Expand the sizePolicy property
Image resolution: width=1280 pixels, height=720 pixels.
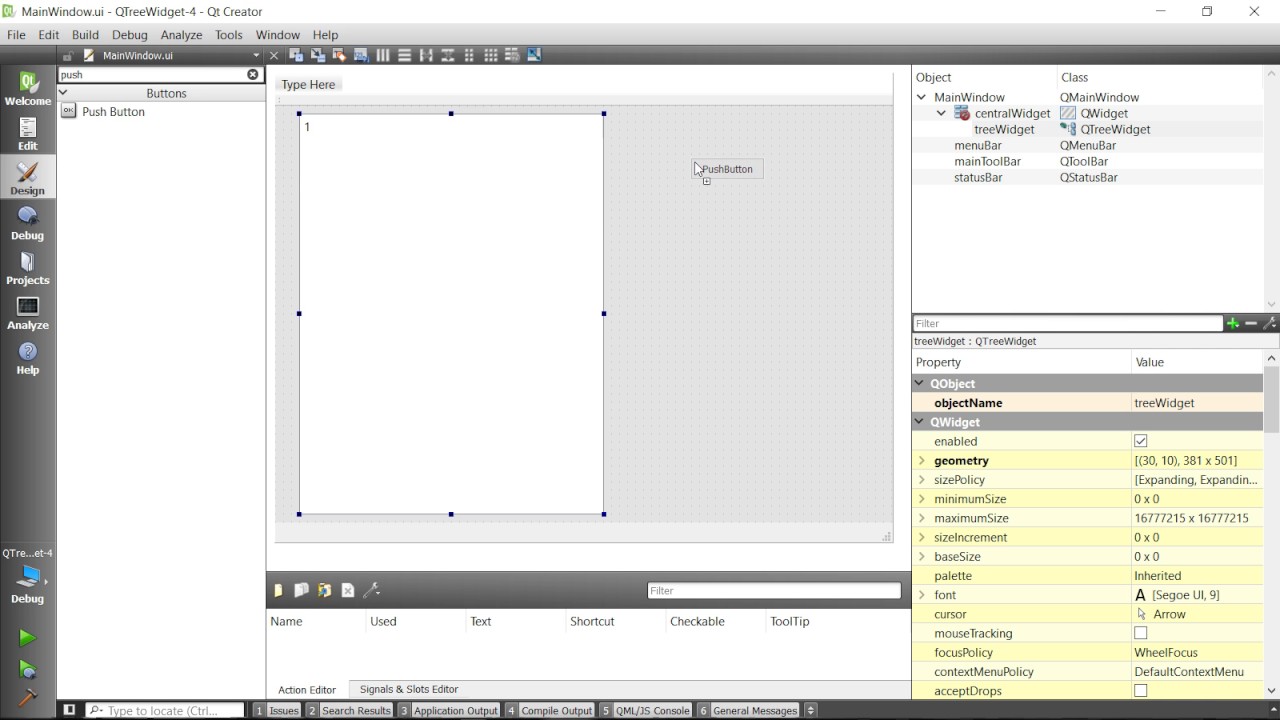point(921,480)
